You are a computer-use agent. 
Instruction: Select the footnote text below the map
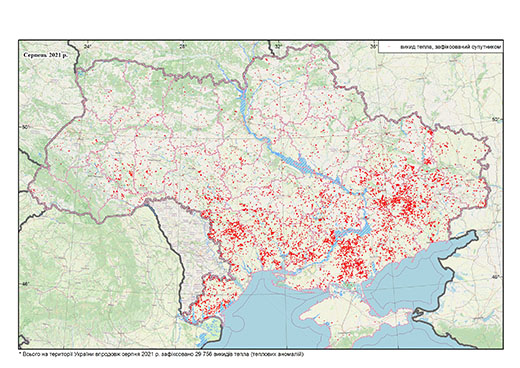click(x=162, y=354)
